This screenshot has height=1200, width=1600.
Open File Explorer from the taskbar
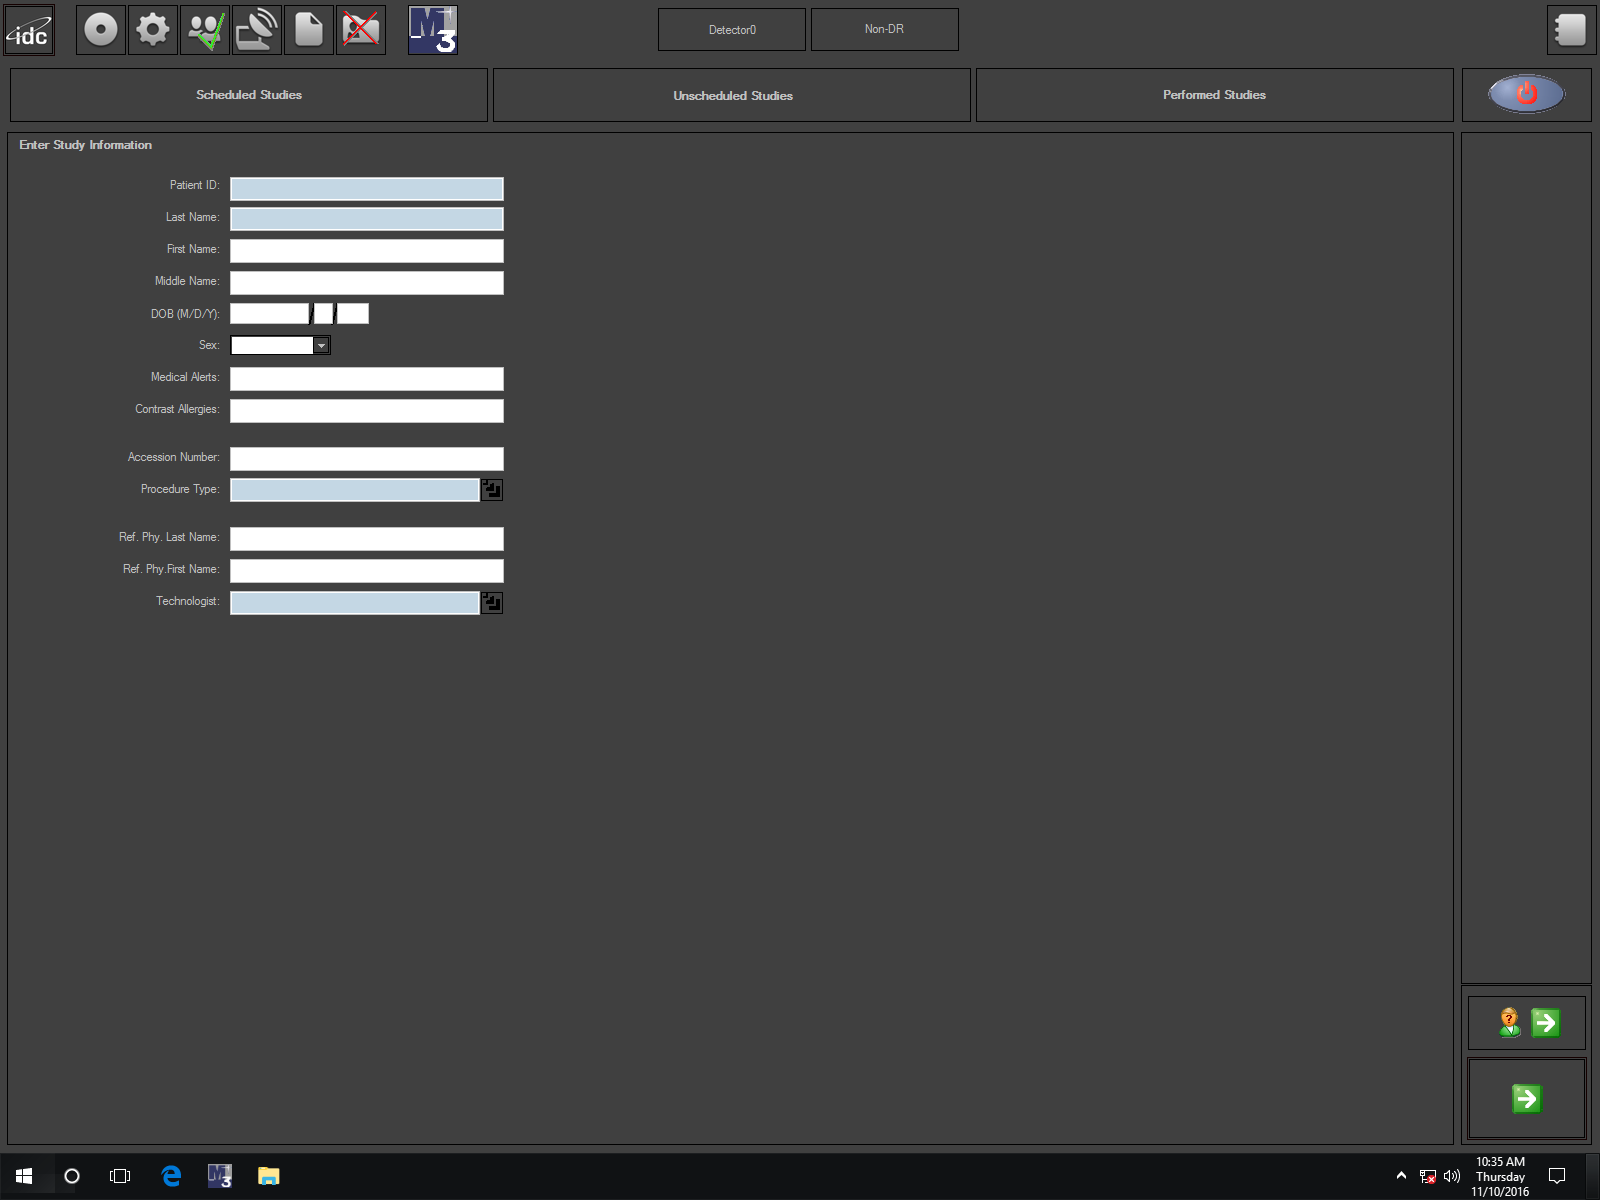coord(268,1176)
